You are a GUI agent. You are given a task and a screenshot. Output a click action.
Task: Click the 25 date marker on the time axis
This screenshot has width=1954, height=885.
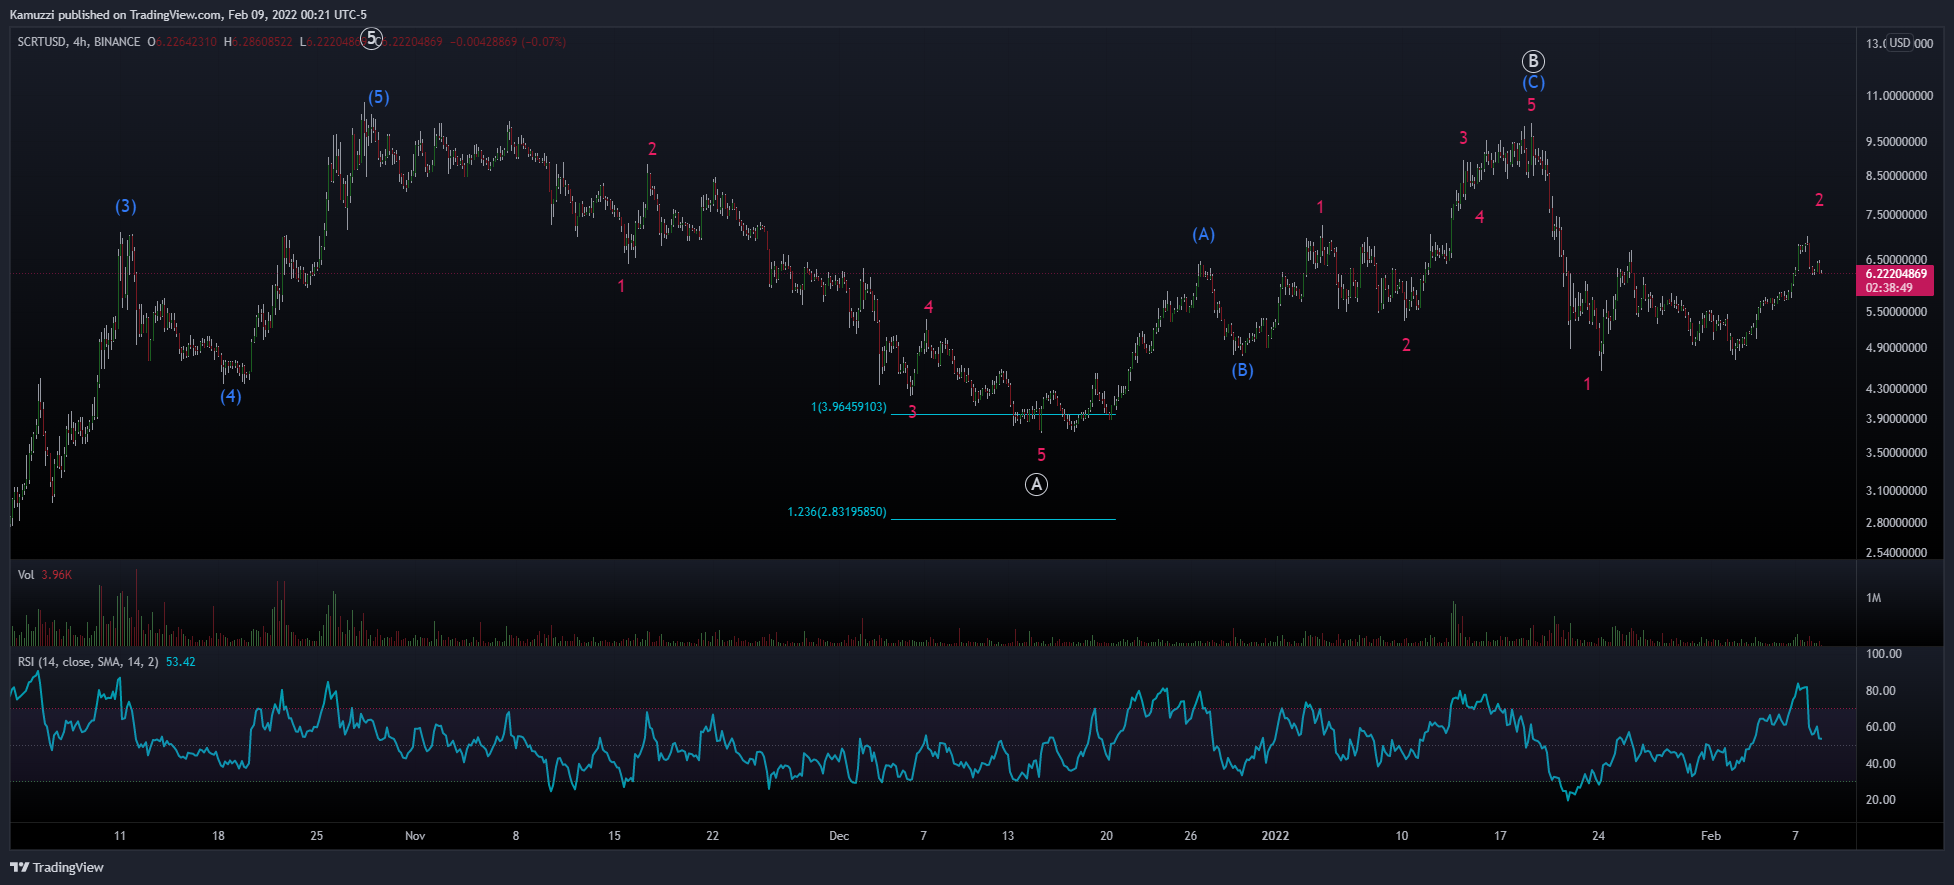(317, 836)
